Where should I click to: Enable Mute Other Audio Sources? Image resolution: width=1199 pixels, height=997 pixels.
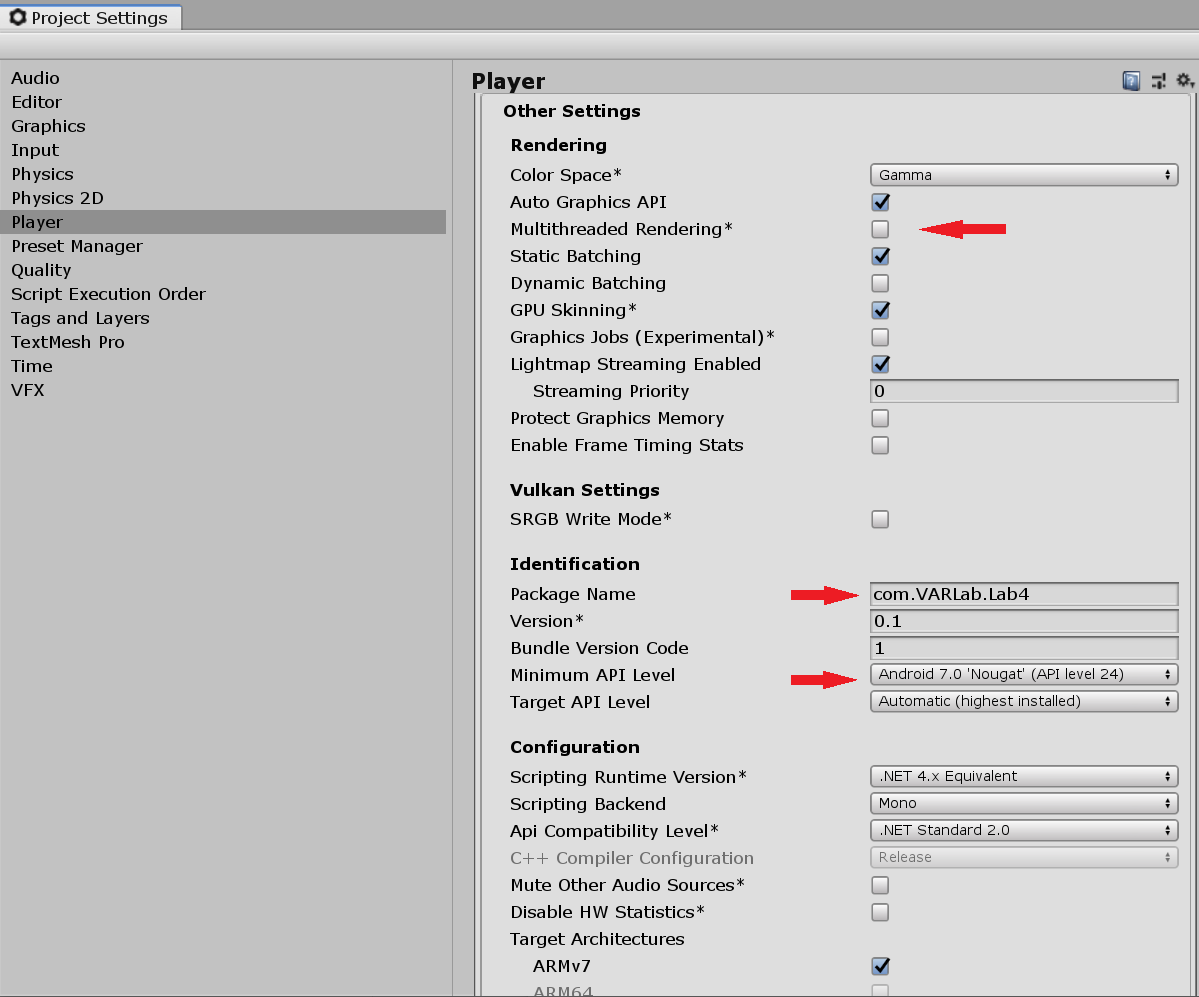(x=880, y=885)
